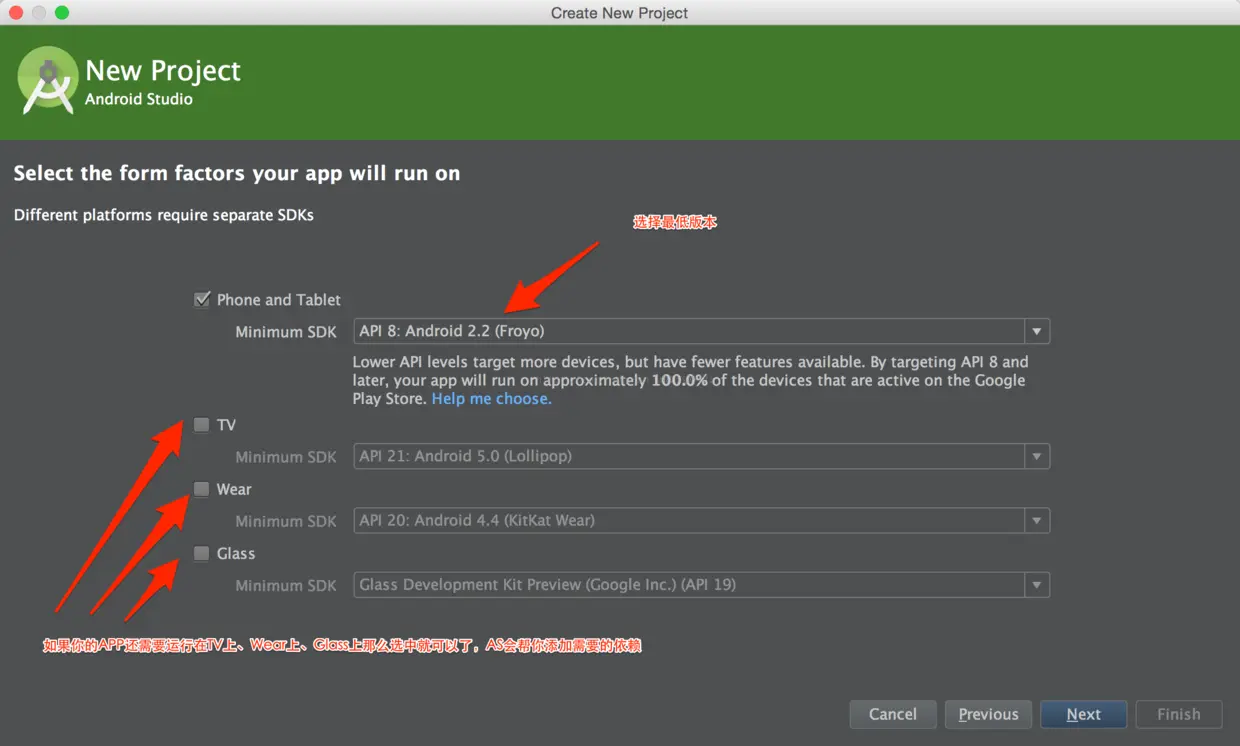Click the Phone and Tablet label
Image resolution: width=1240 pixels, height=746 pixels.
[x=278, y=300]
